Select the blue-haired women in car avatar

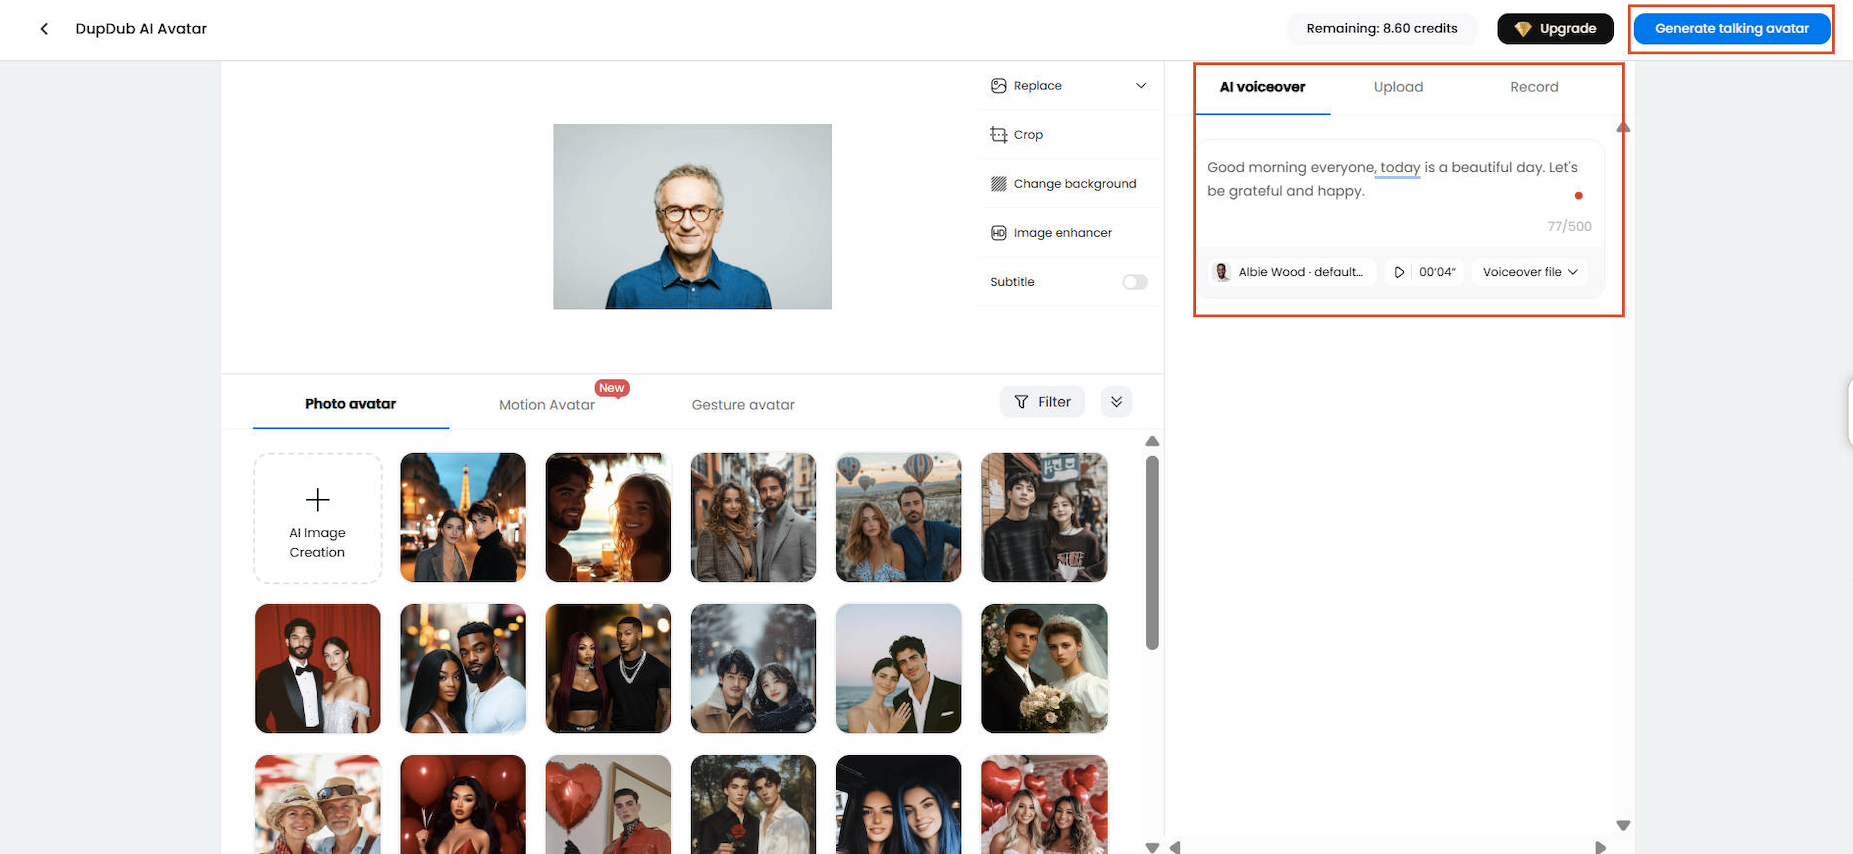(899, 805)
